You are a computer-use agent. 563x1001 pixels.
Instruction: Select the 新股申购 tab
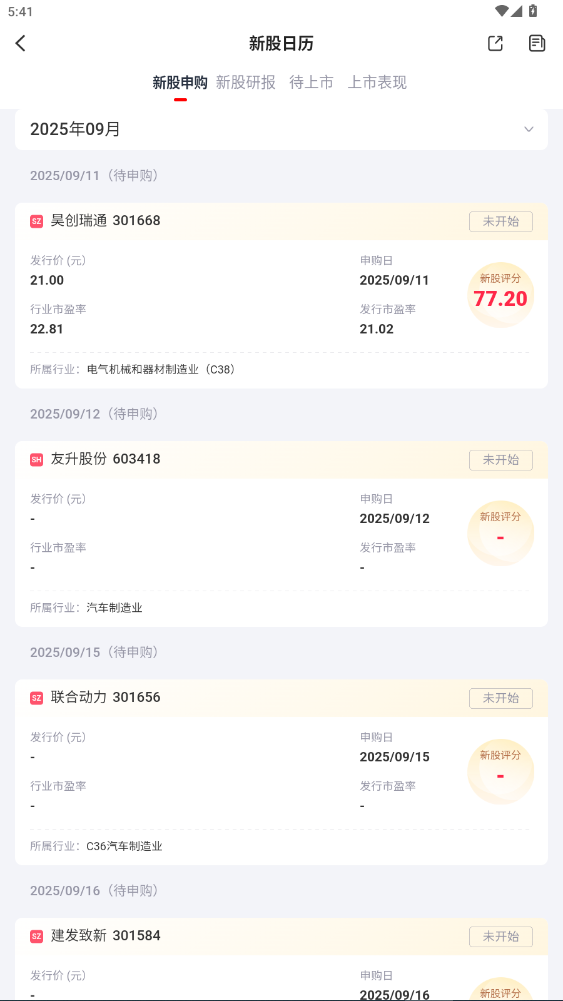tap(180, 82)
